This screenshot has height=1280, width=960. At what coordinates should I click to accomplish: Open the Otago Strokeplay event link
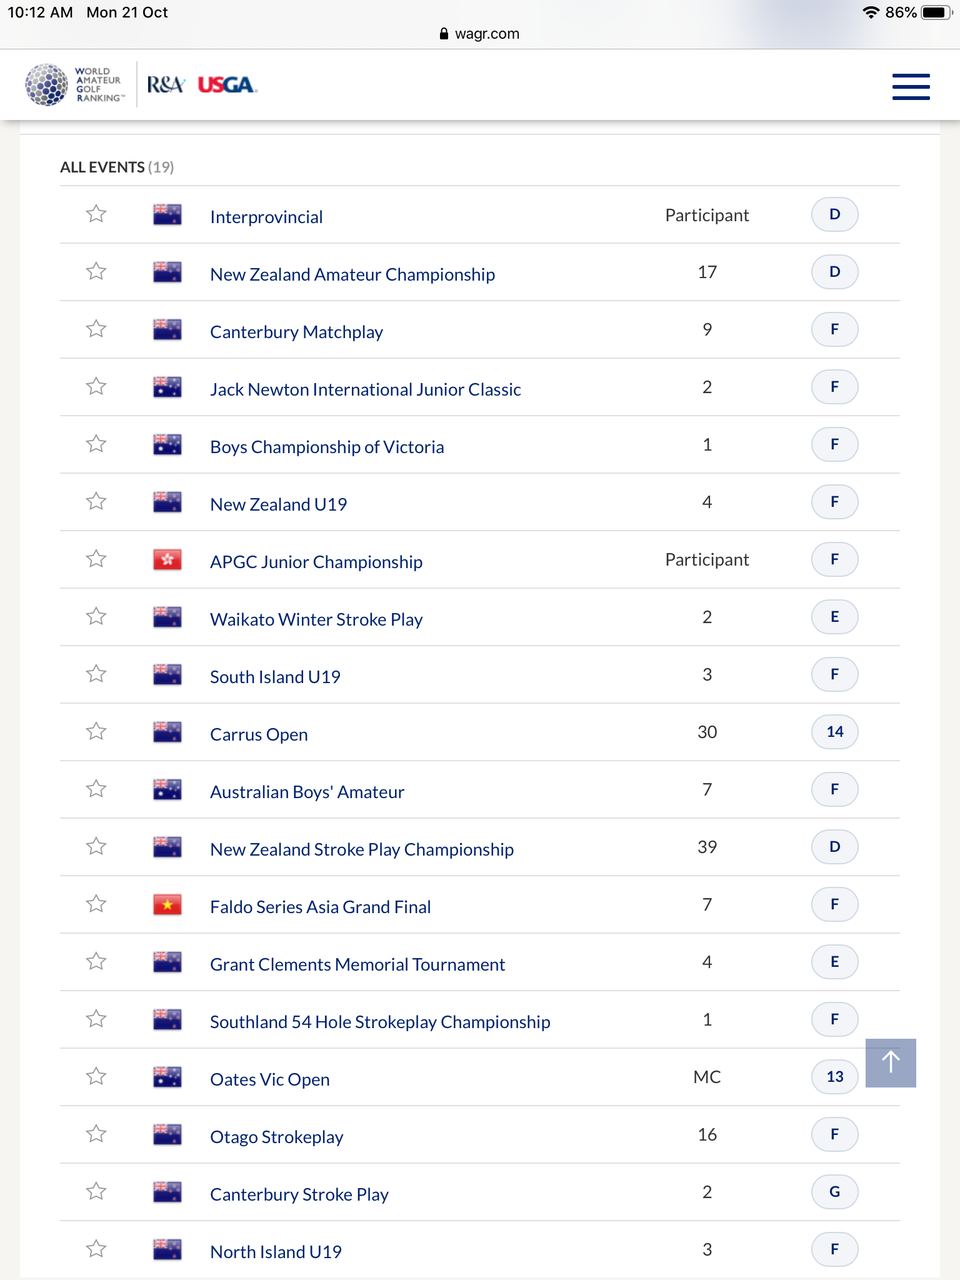point(276,1137)
